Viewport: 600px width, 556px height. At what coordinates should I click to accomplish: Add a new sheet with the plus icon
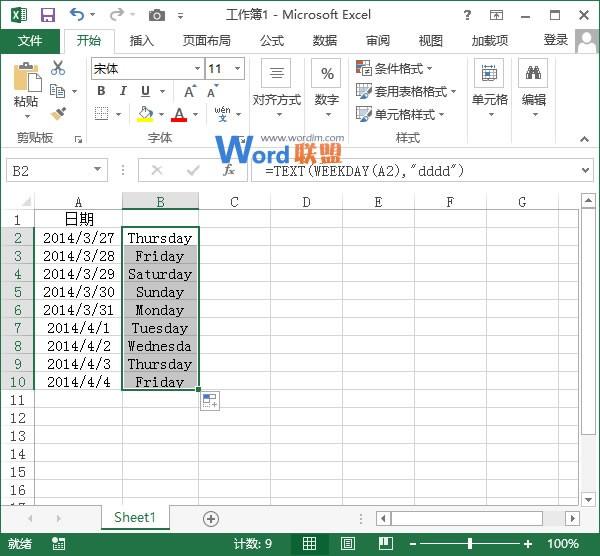pyautogui.click(x=210, y=518)
